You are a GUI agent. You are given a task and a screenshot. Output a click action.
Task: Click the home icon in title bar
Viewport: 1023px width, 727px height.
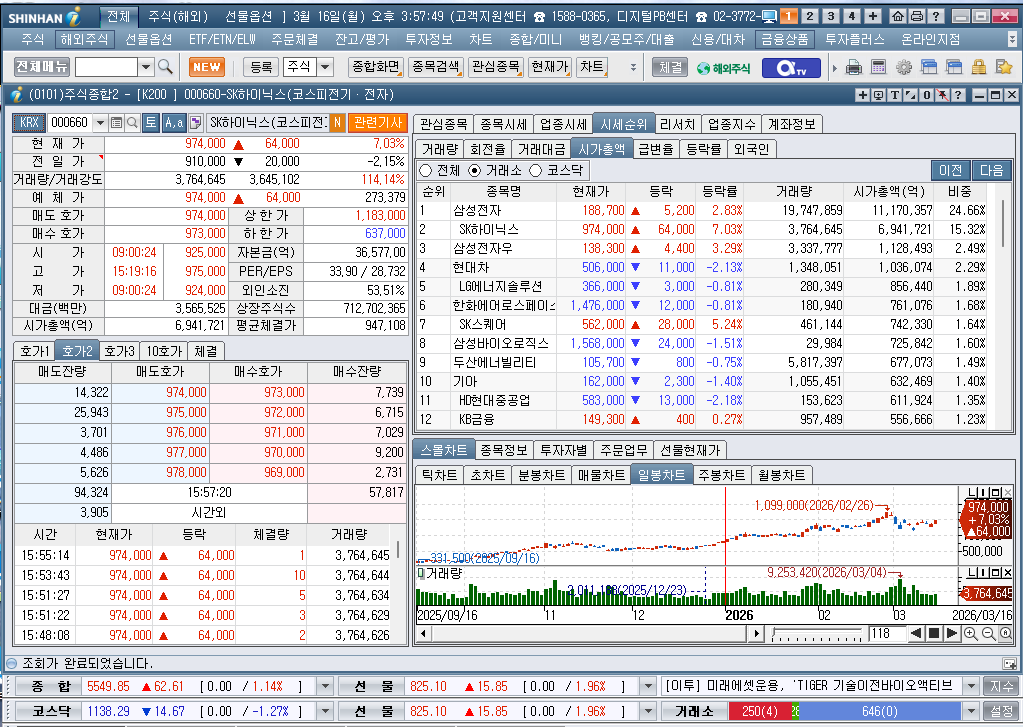coord(898,16)
